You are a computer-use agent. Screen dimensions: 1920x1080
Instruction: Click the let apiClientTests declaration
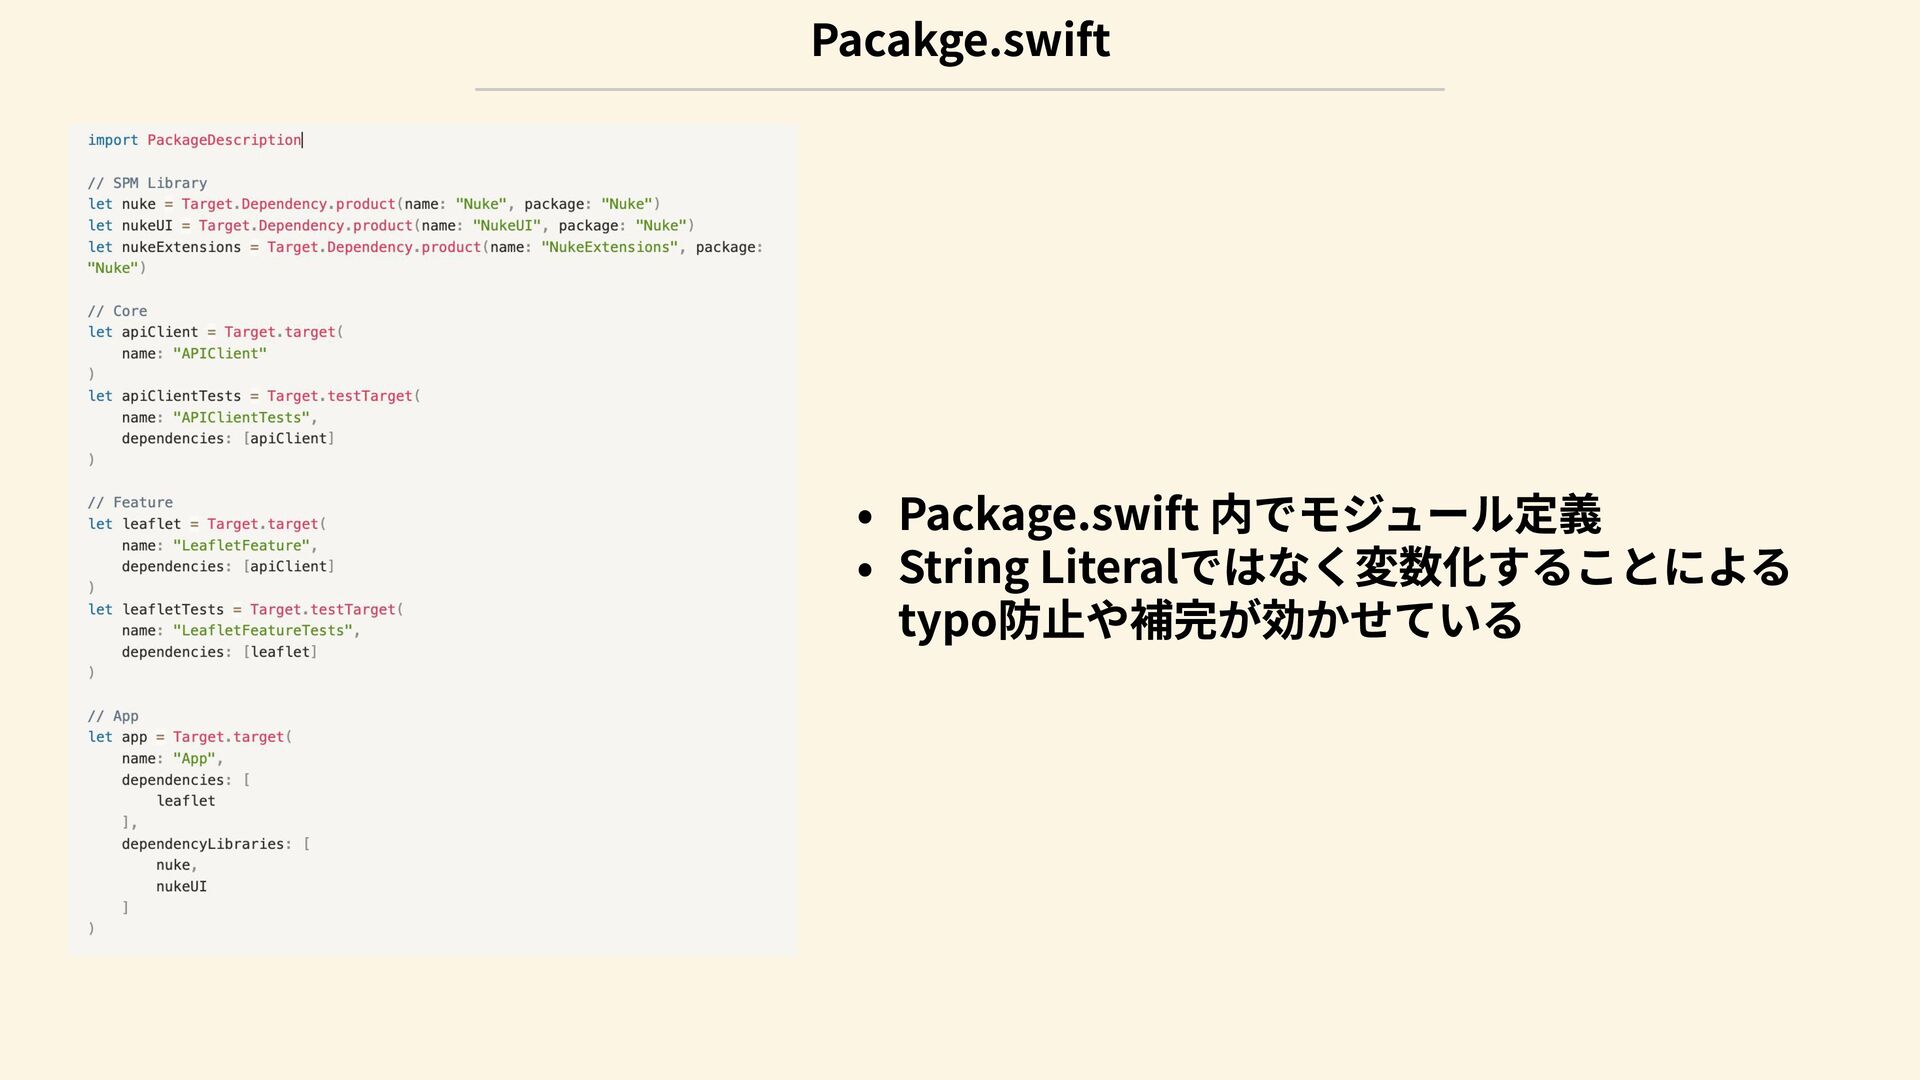pos(253,396)
